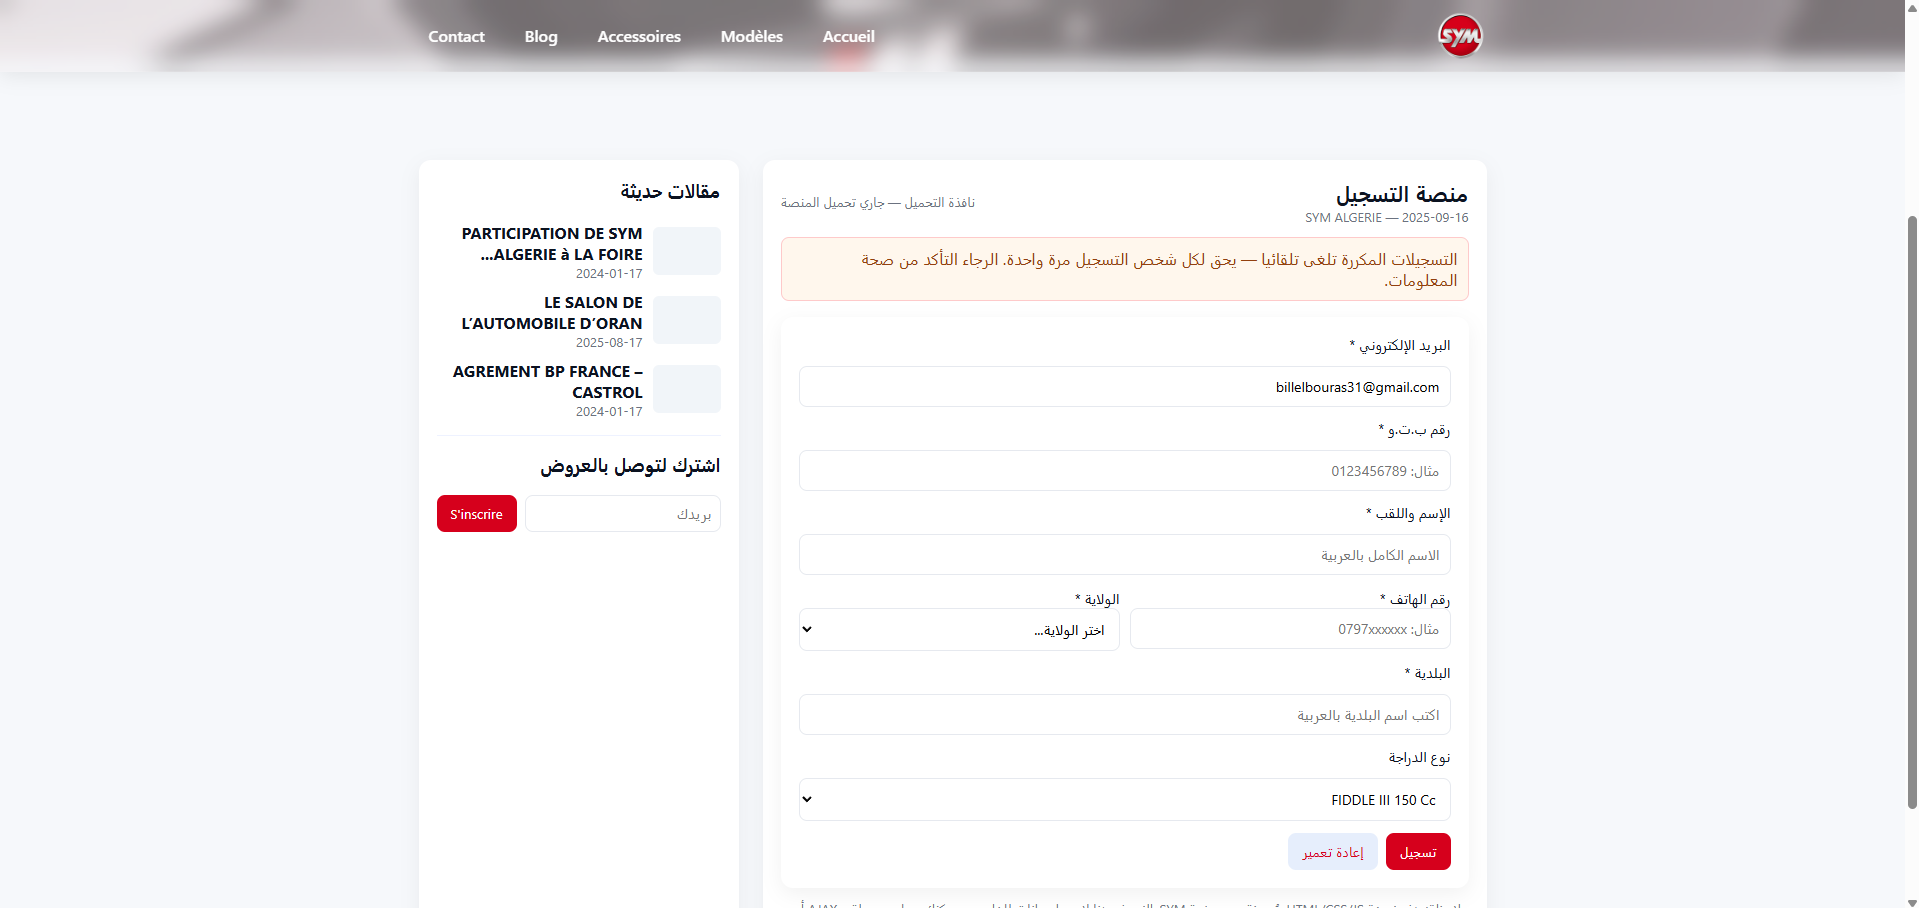Click the S'inscrire subscribe button
The height and width of the screenshot is (908, 1919).
coord(476,514)
